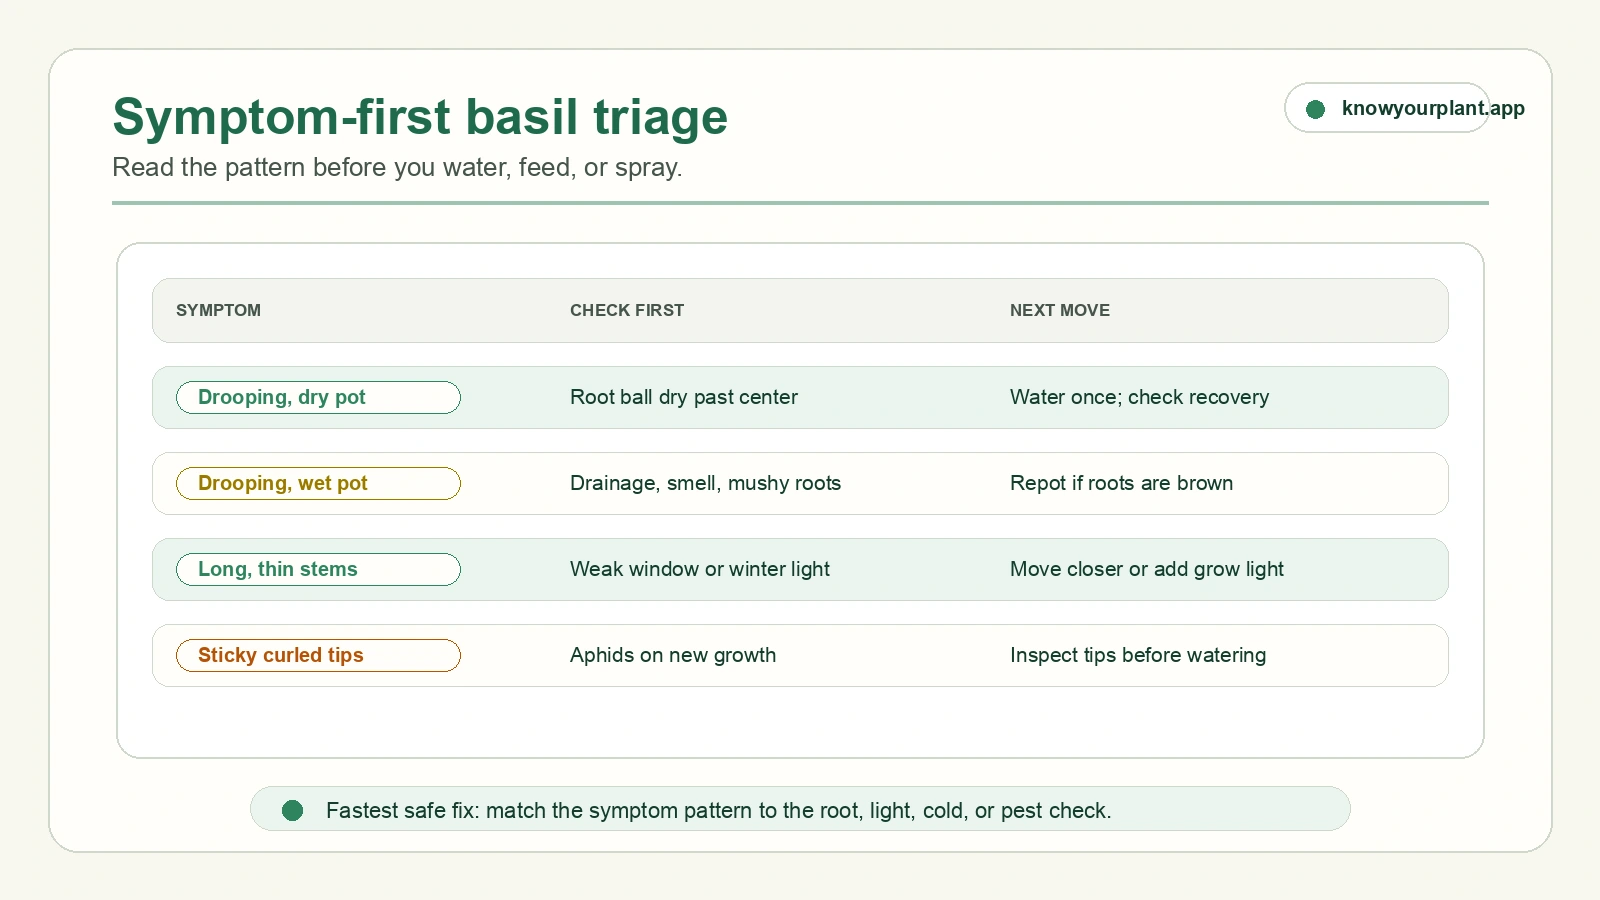Click the Symptom-first basil triage title

pyautogui.click(x=420, y=117)
